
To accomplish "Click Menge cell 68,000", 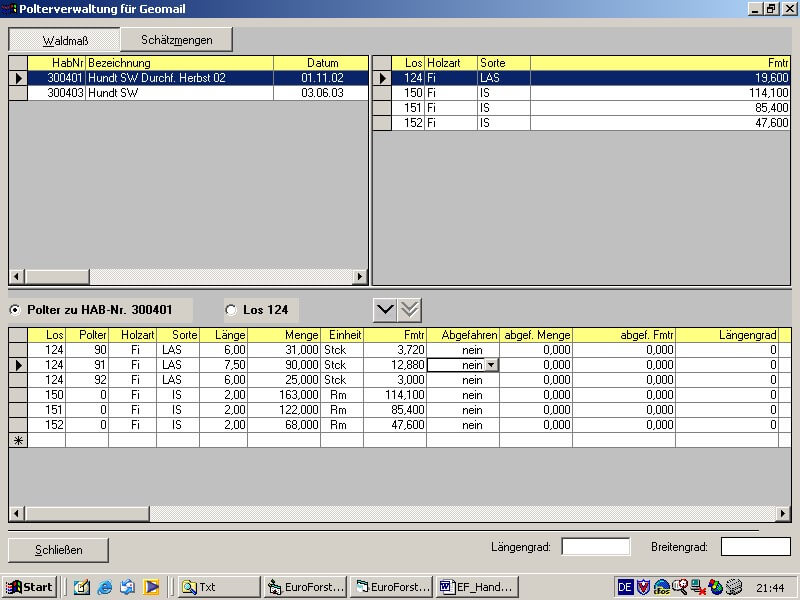I will (x=284, y=425).
